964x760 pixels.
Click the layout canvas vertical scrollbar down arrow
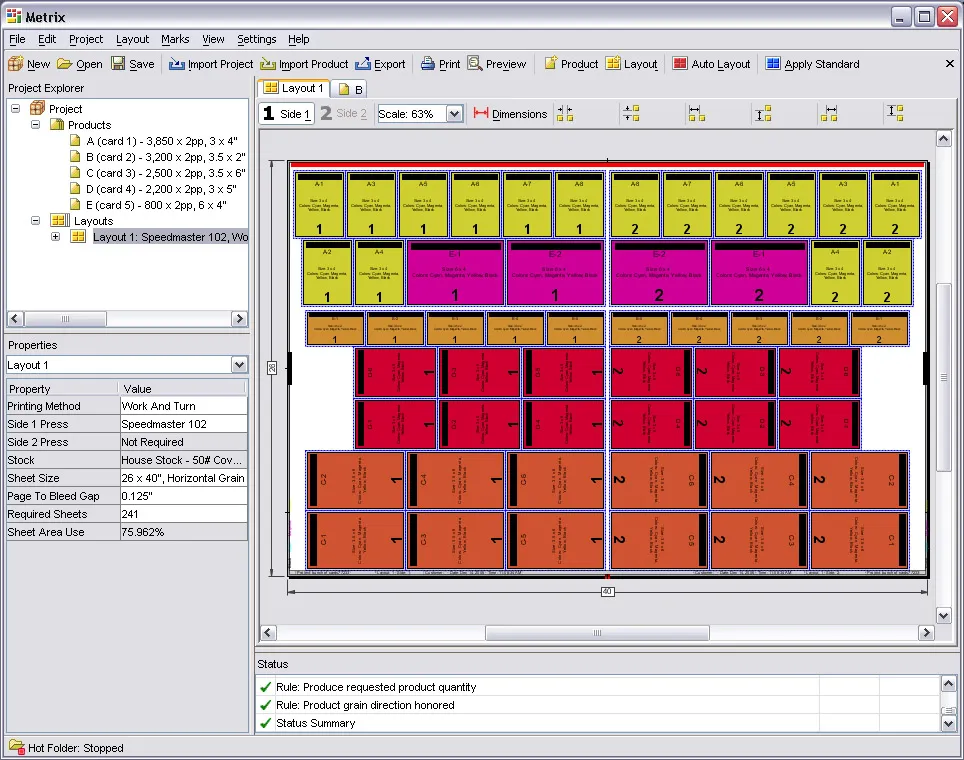(x=943, y=615)
